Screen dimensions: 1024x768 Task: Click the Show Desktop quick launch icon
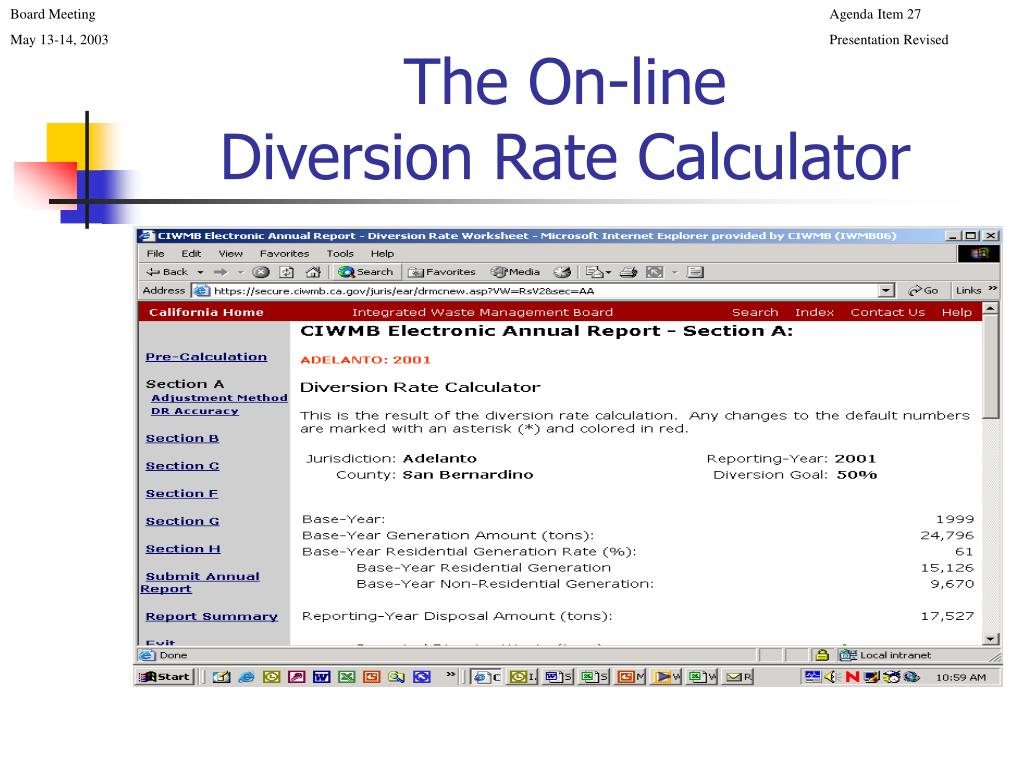[221, 677]
